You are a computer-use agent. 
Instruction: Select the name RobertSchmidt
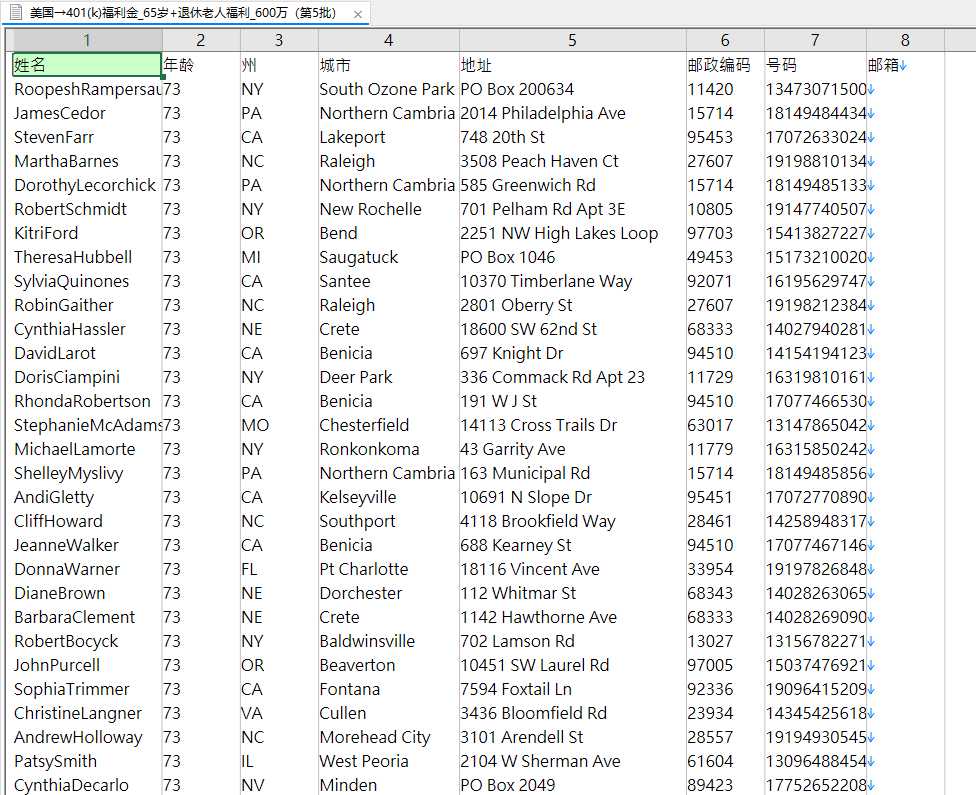tap(70, 209)
